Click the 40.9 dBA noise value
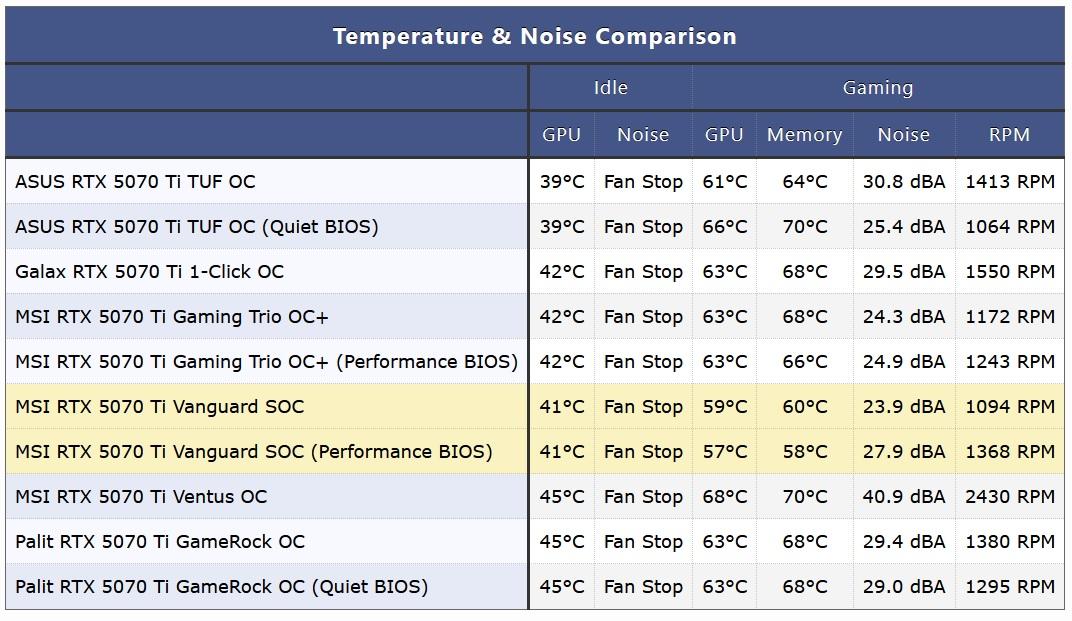The height and width of the screenshot is (621, 1072). (x=903, y=497)
